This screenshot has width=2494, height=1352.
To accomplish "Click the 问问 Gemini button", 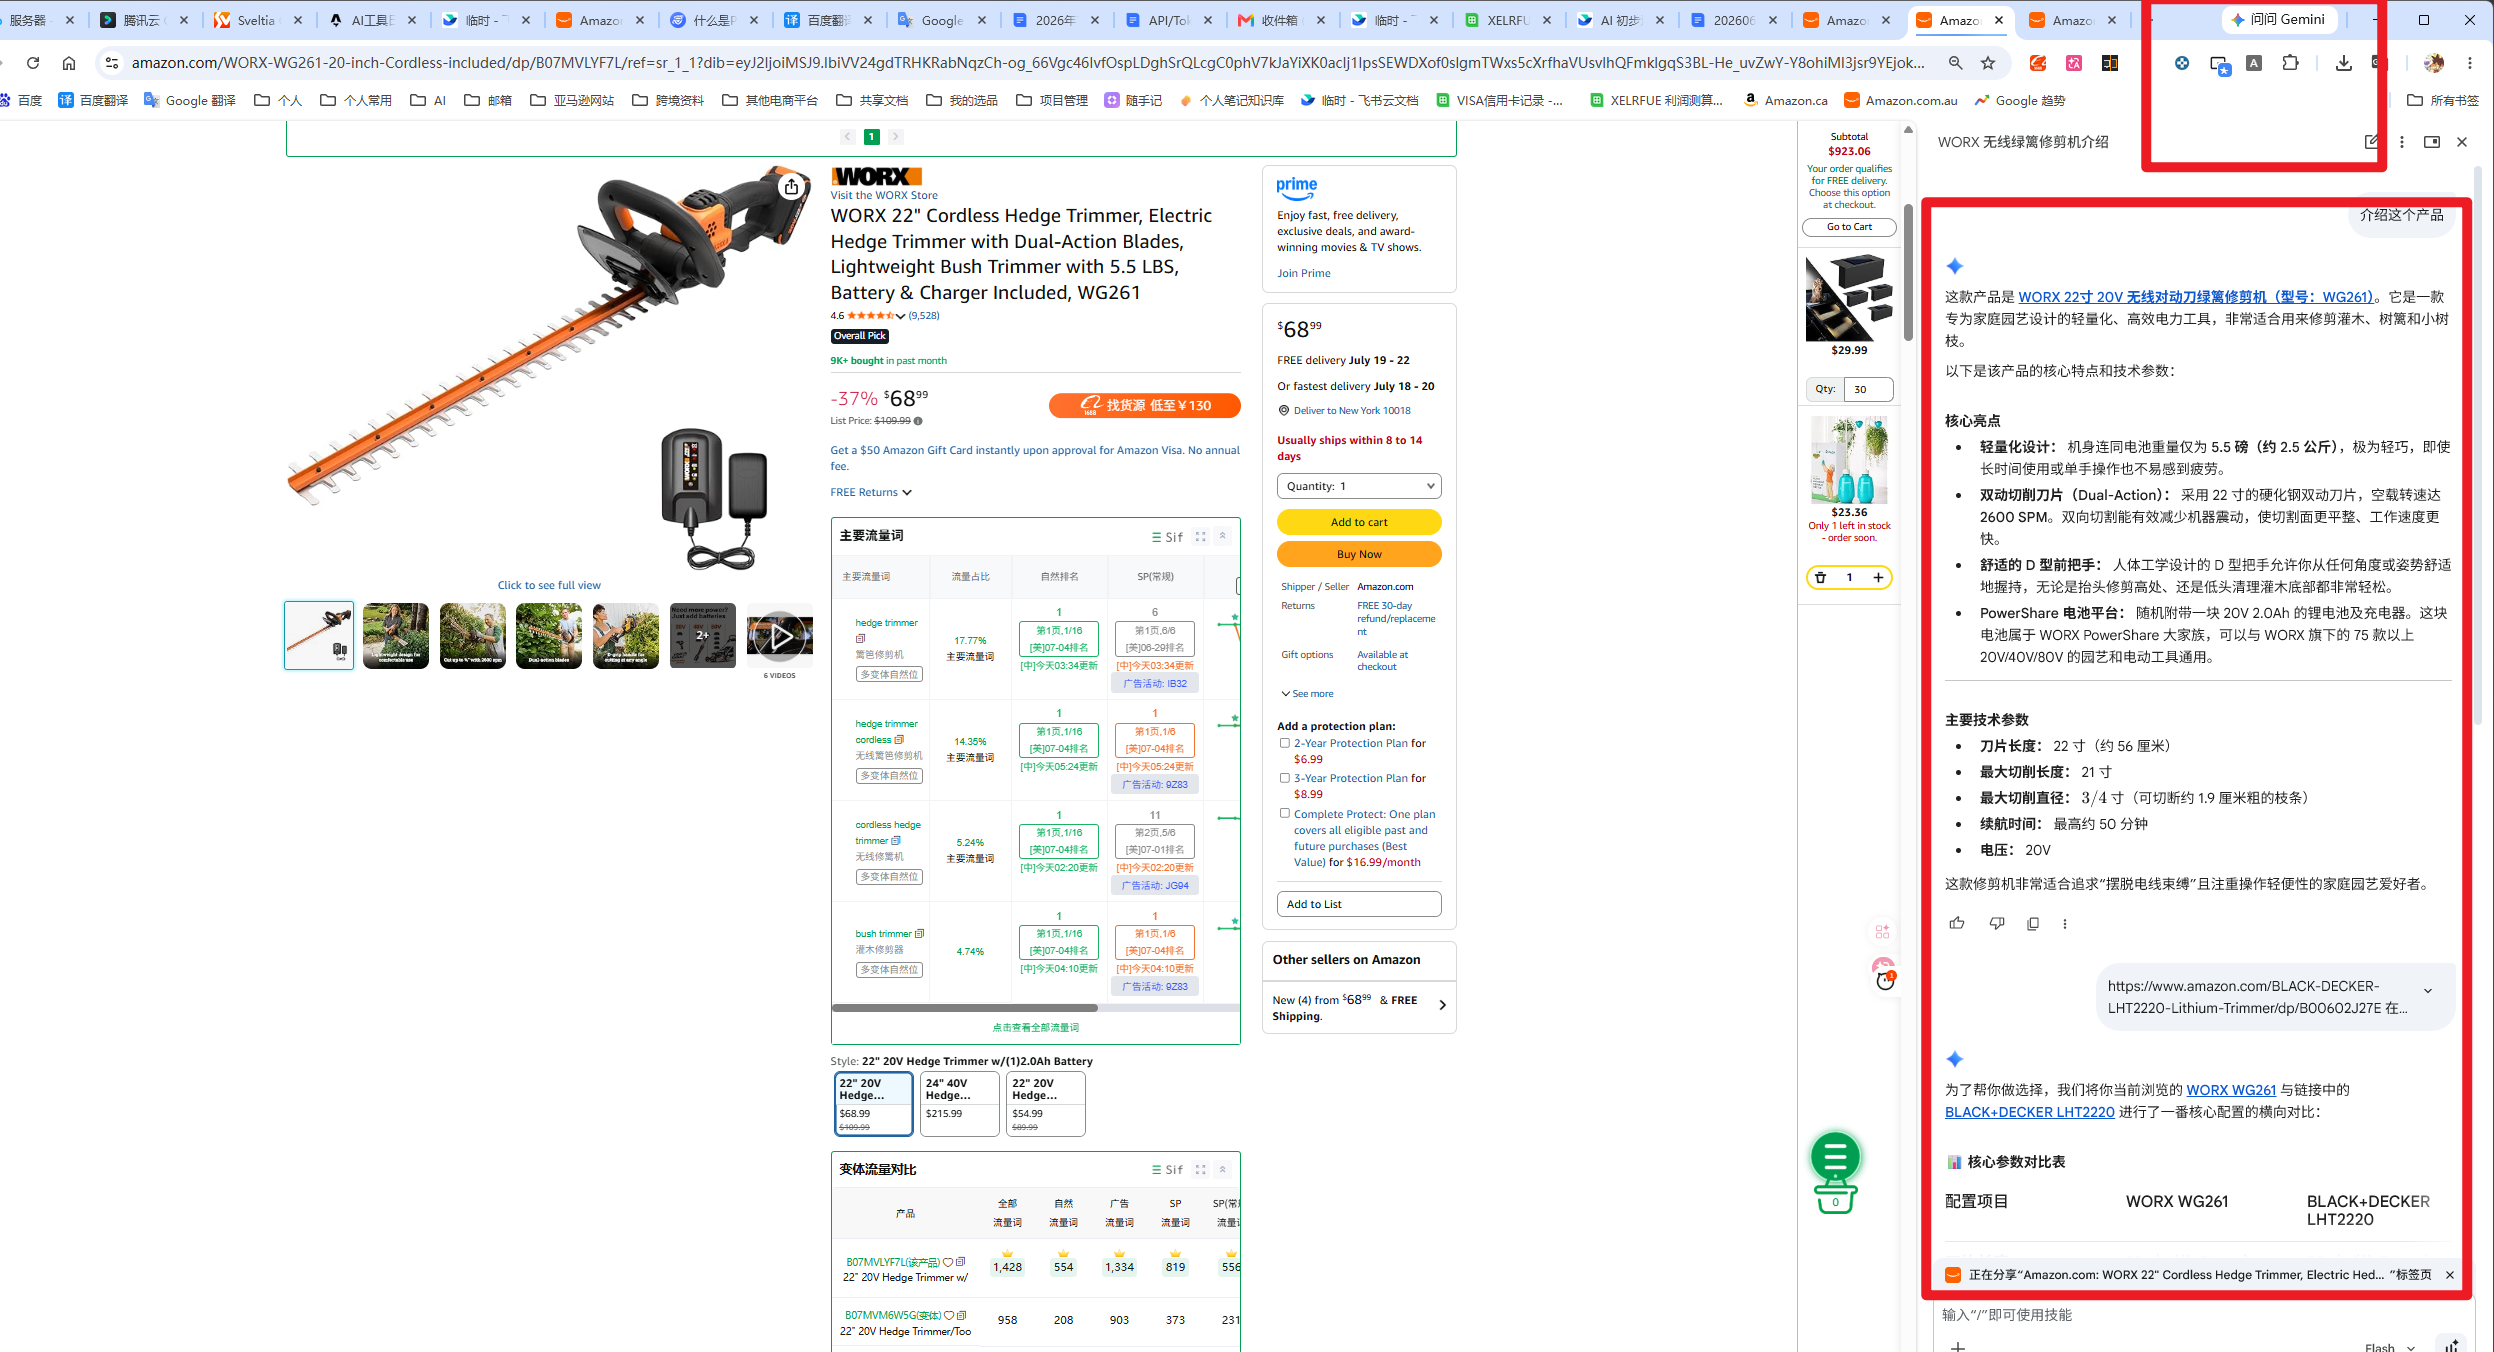I will point(2278,20).
